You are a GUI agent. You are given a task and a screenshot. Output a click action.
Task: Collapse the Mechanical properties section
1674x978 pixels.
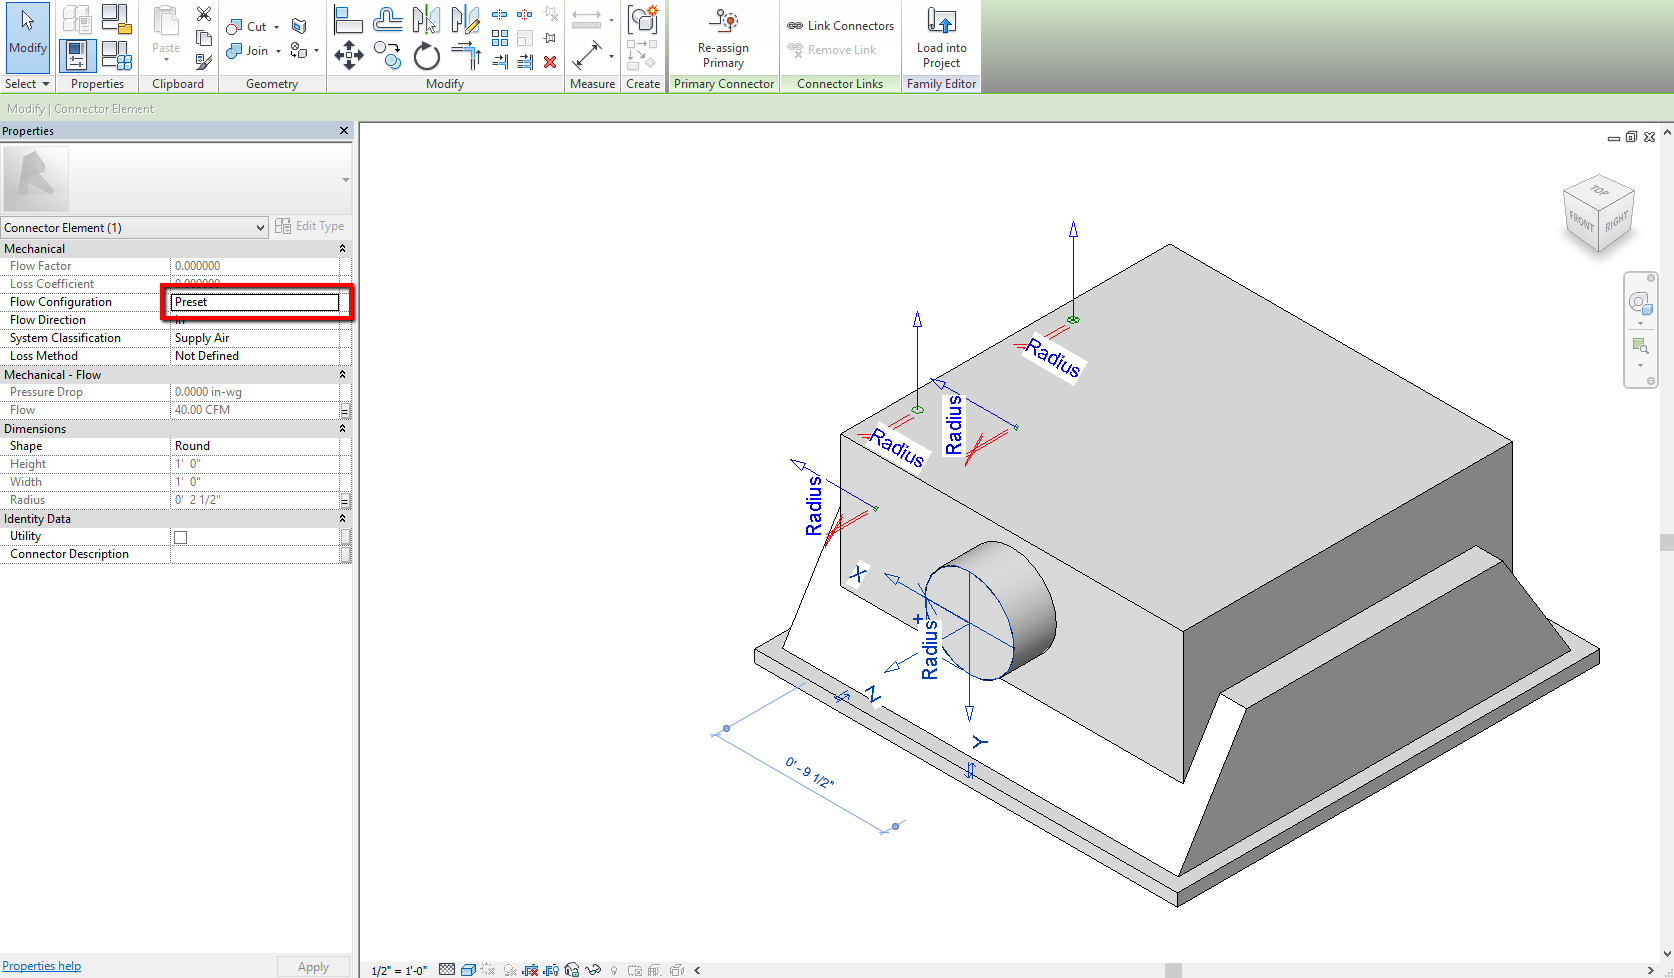(342, 247)
